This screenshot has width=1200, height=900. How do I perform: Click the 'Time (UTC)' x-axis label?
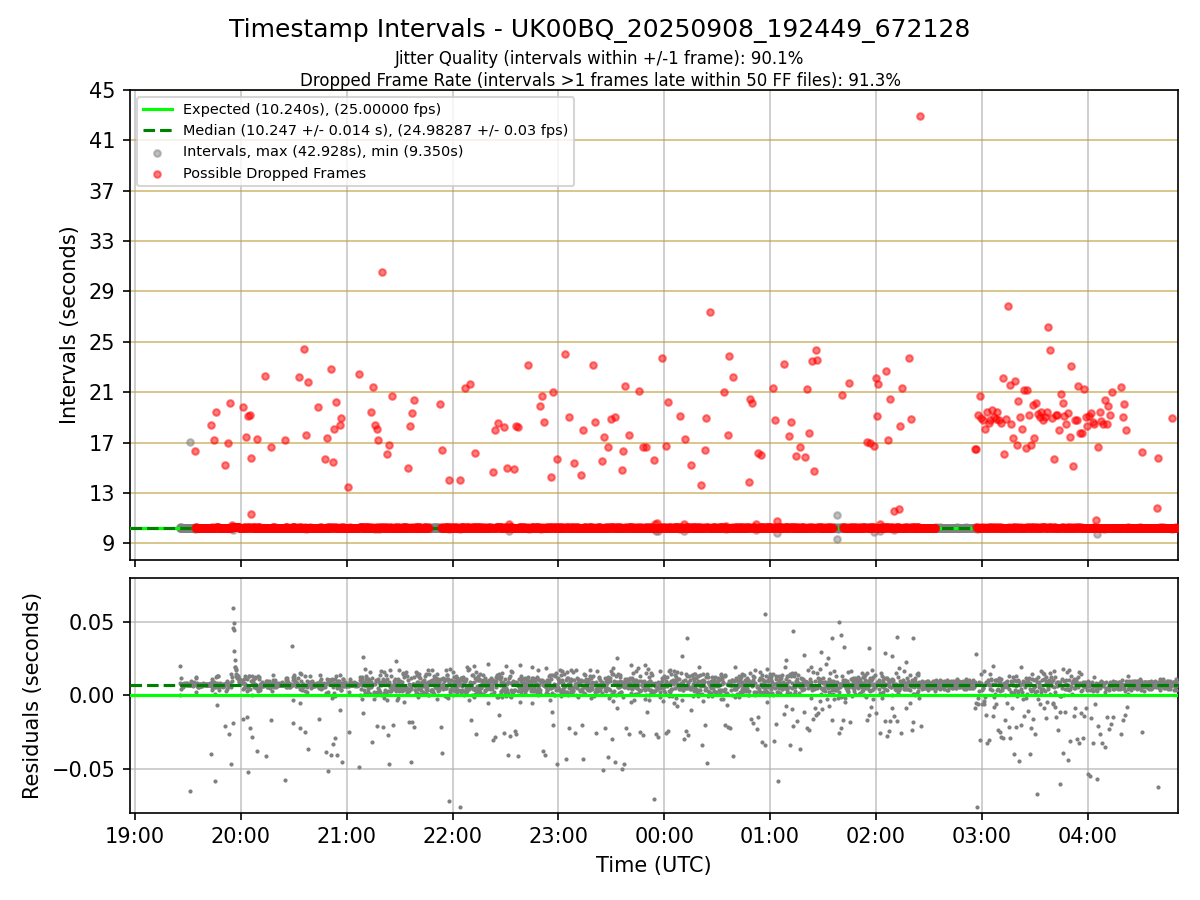(x=653, y=864)
